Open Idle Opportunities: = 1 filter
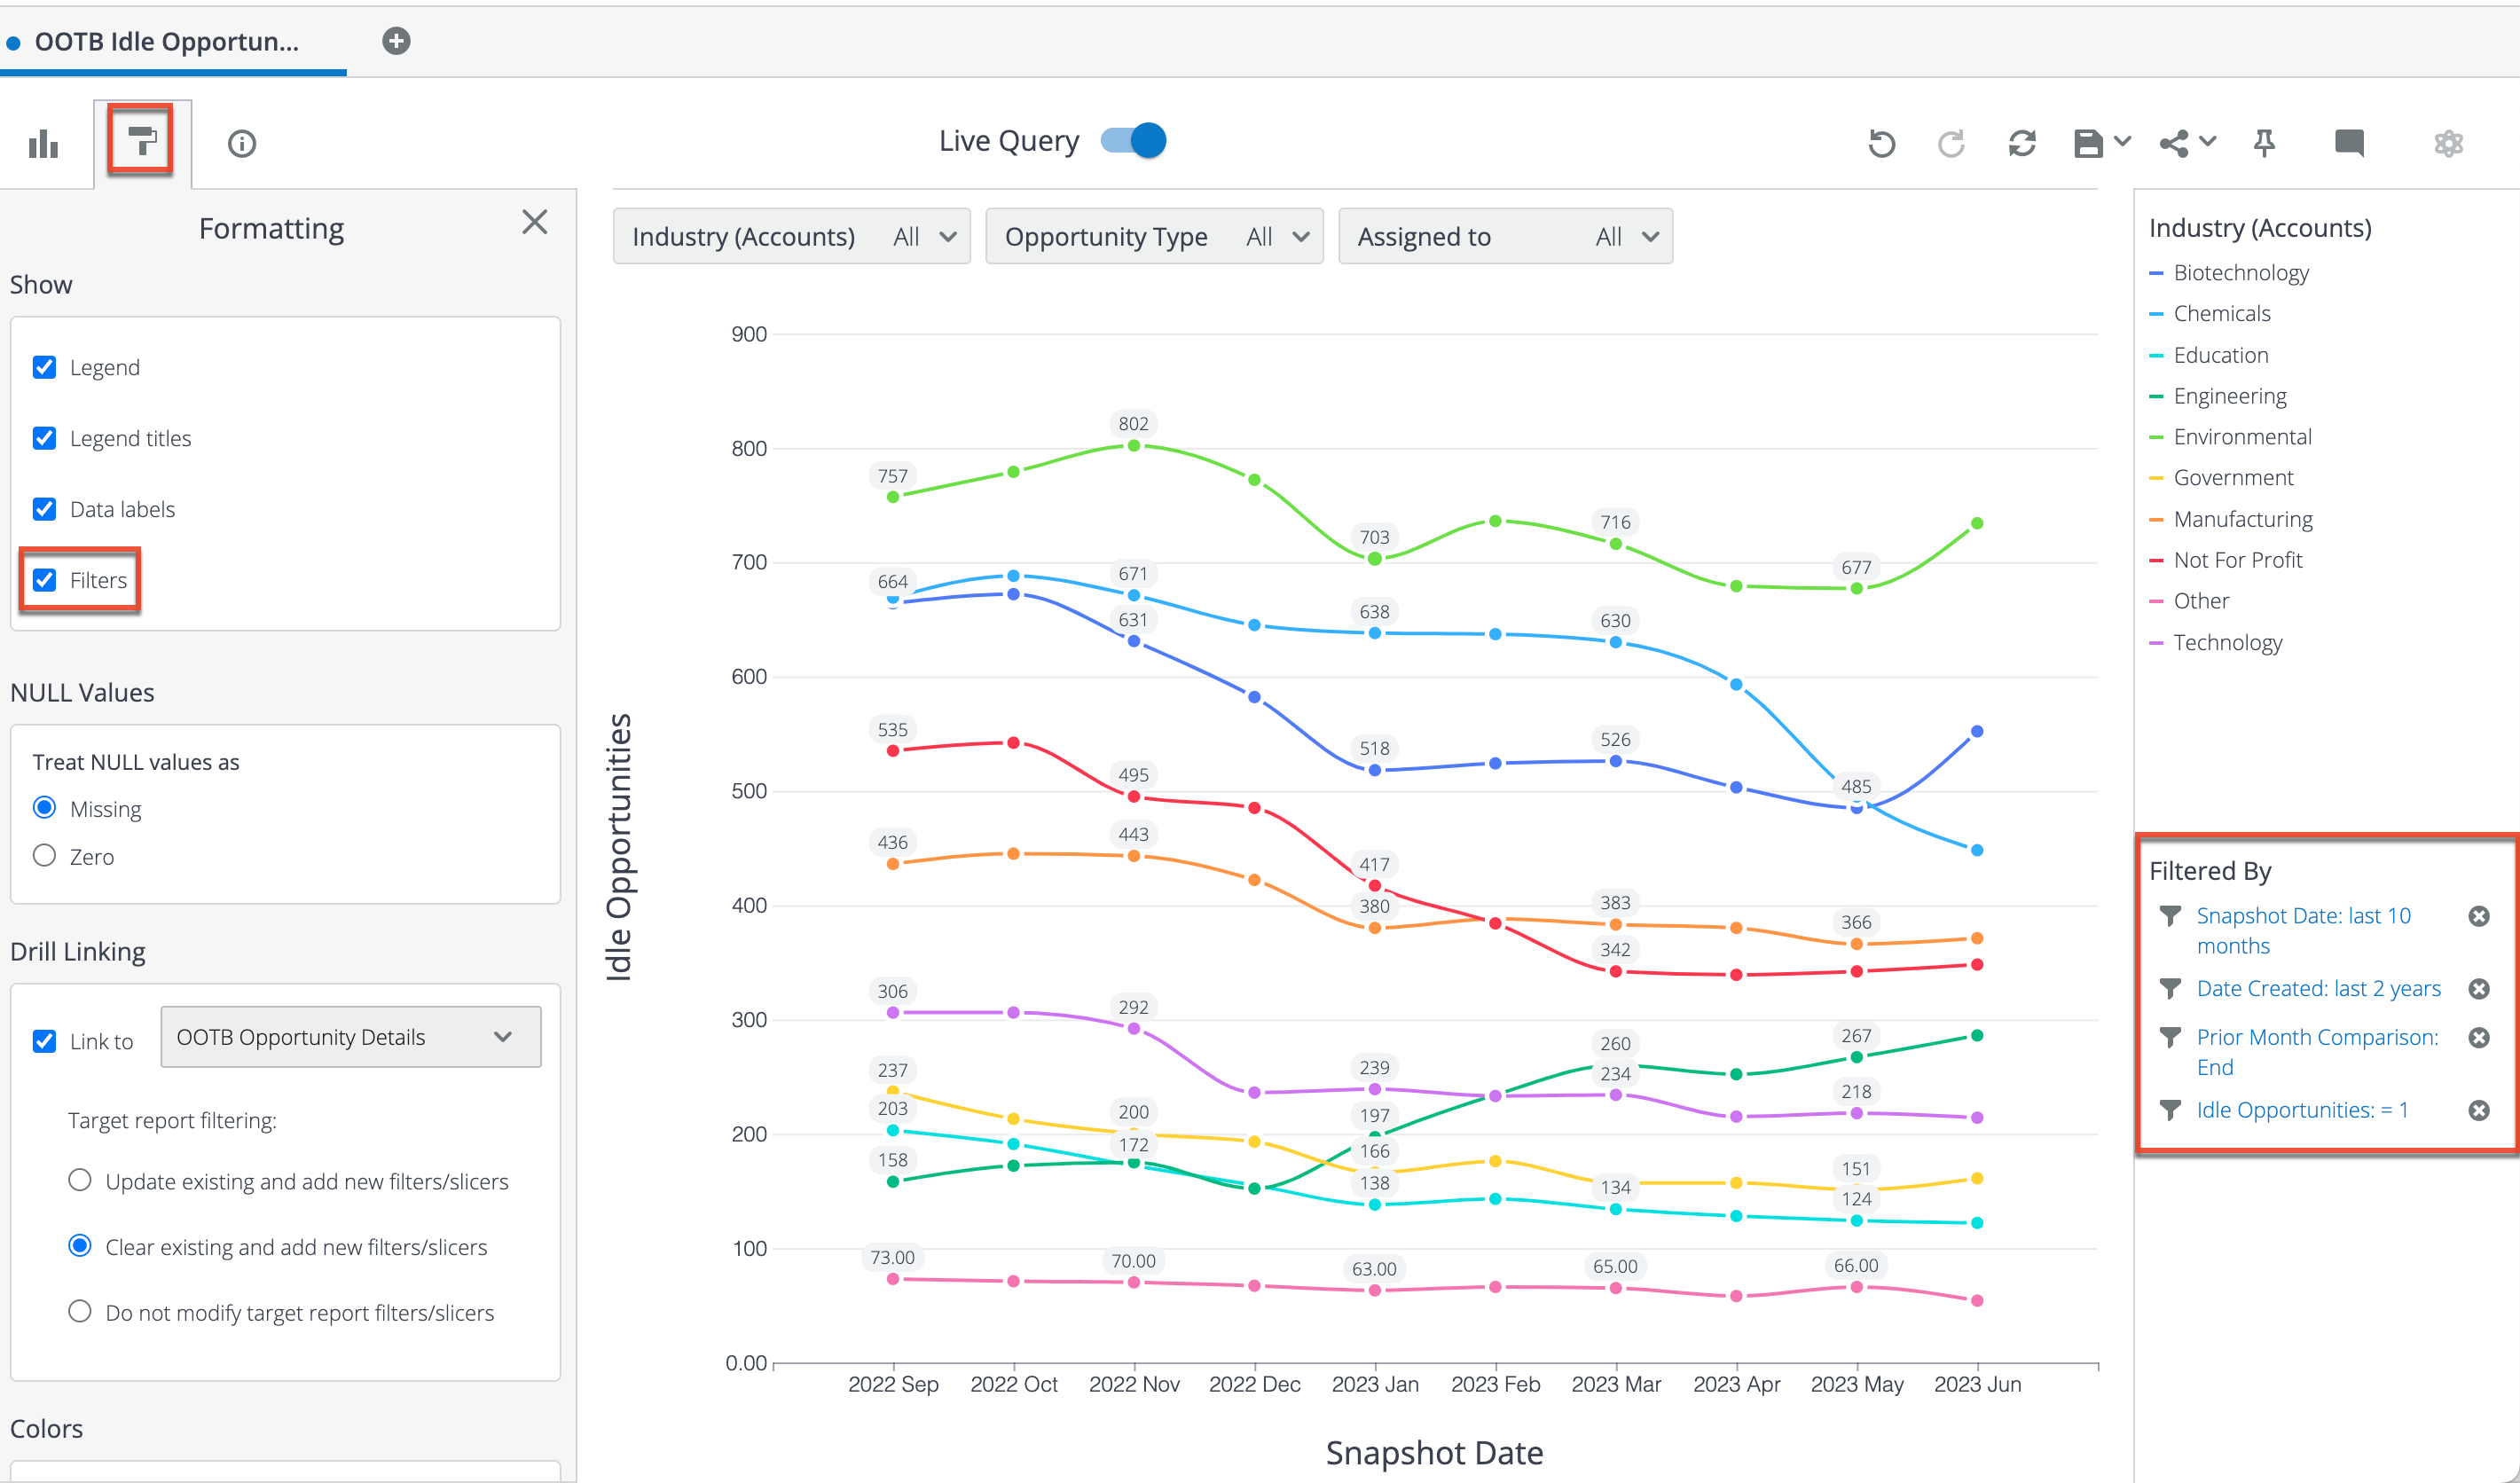2520x1483 pixels. (2302, 1110)
